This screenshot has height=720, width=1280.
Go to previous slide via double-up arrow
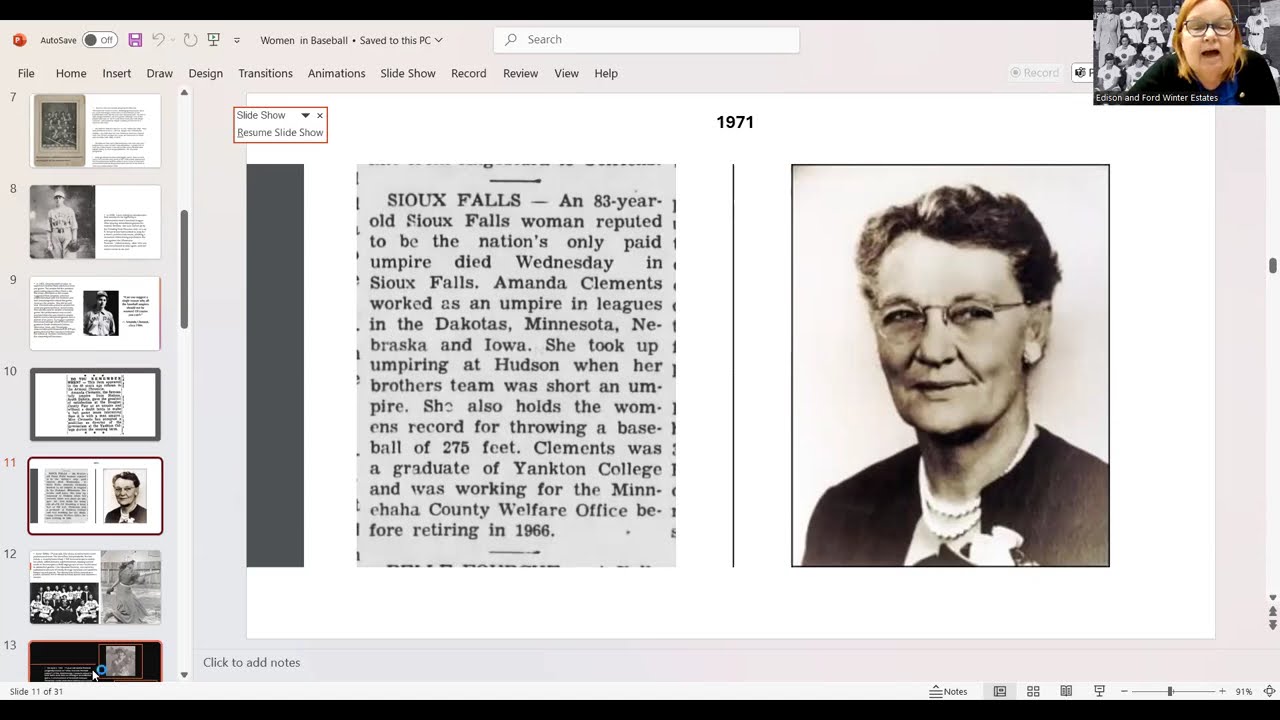point(1273,611)
